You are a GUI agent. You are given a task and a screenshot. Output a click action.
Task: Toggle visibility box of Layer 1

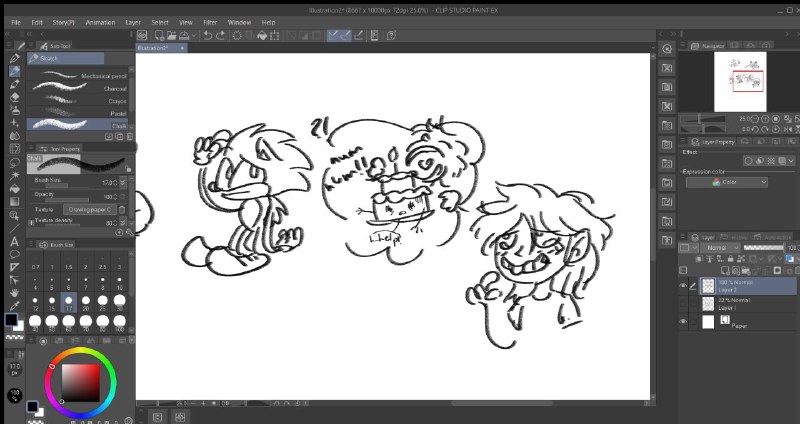683,304
